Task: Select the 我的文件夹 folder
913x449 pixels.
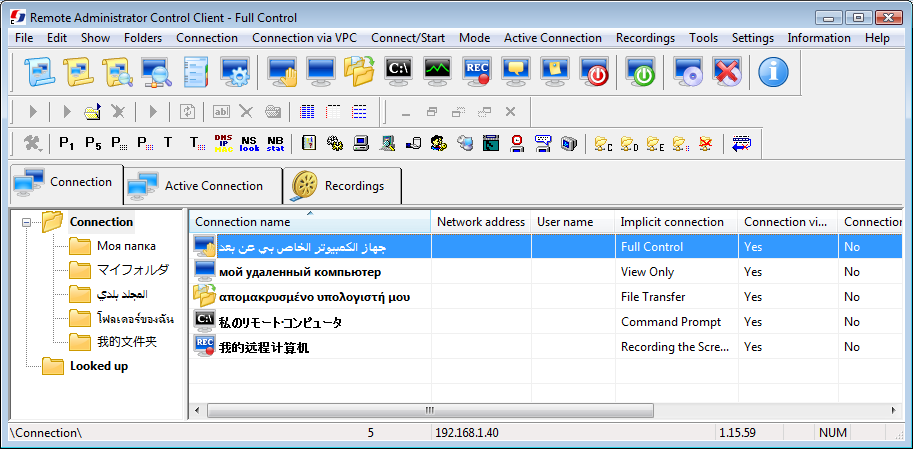Action: tap(127, 342)
